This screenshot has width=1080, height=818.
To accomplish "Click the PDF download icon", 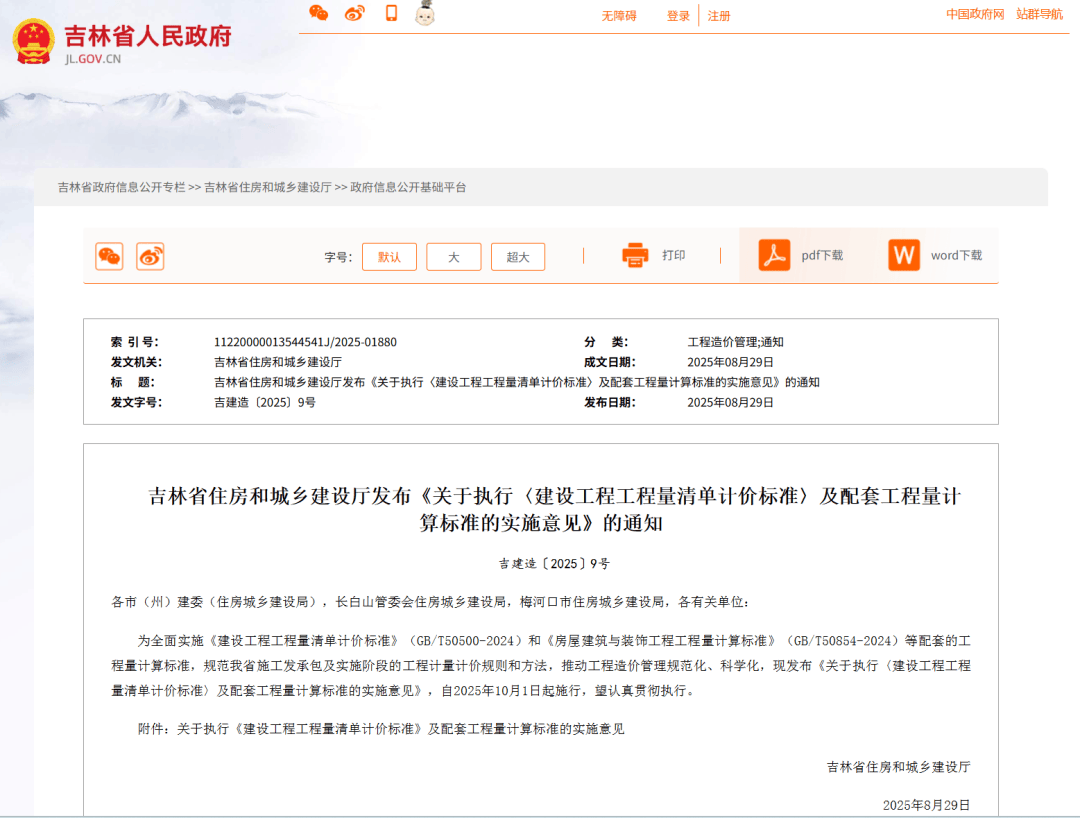I will coord(774,255).
